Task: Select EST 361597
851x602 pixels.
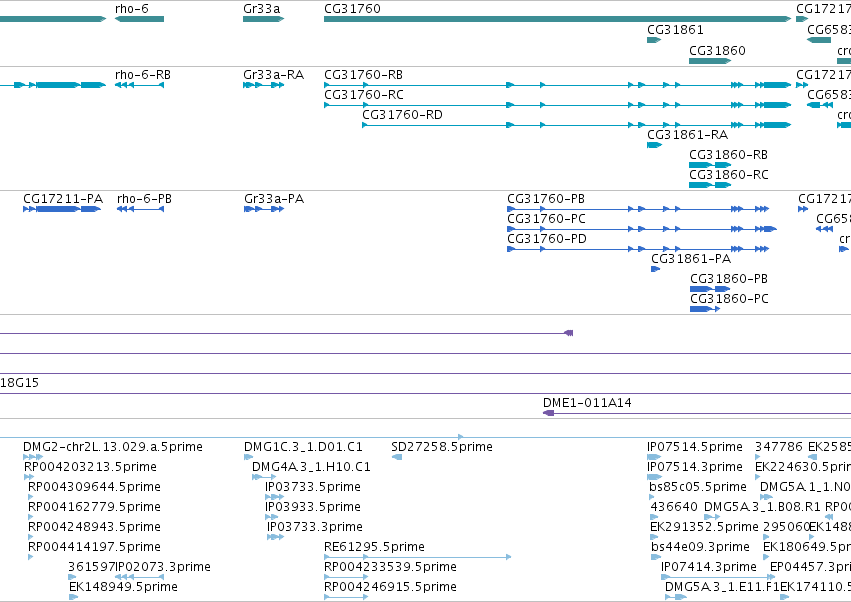Action: 72,578
